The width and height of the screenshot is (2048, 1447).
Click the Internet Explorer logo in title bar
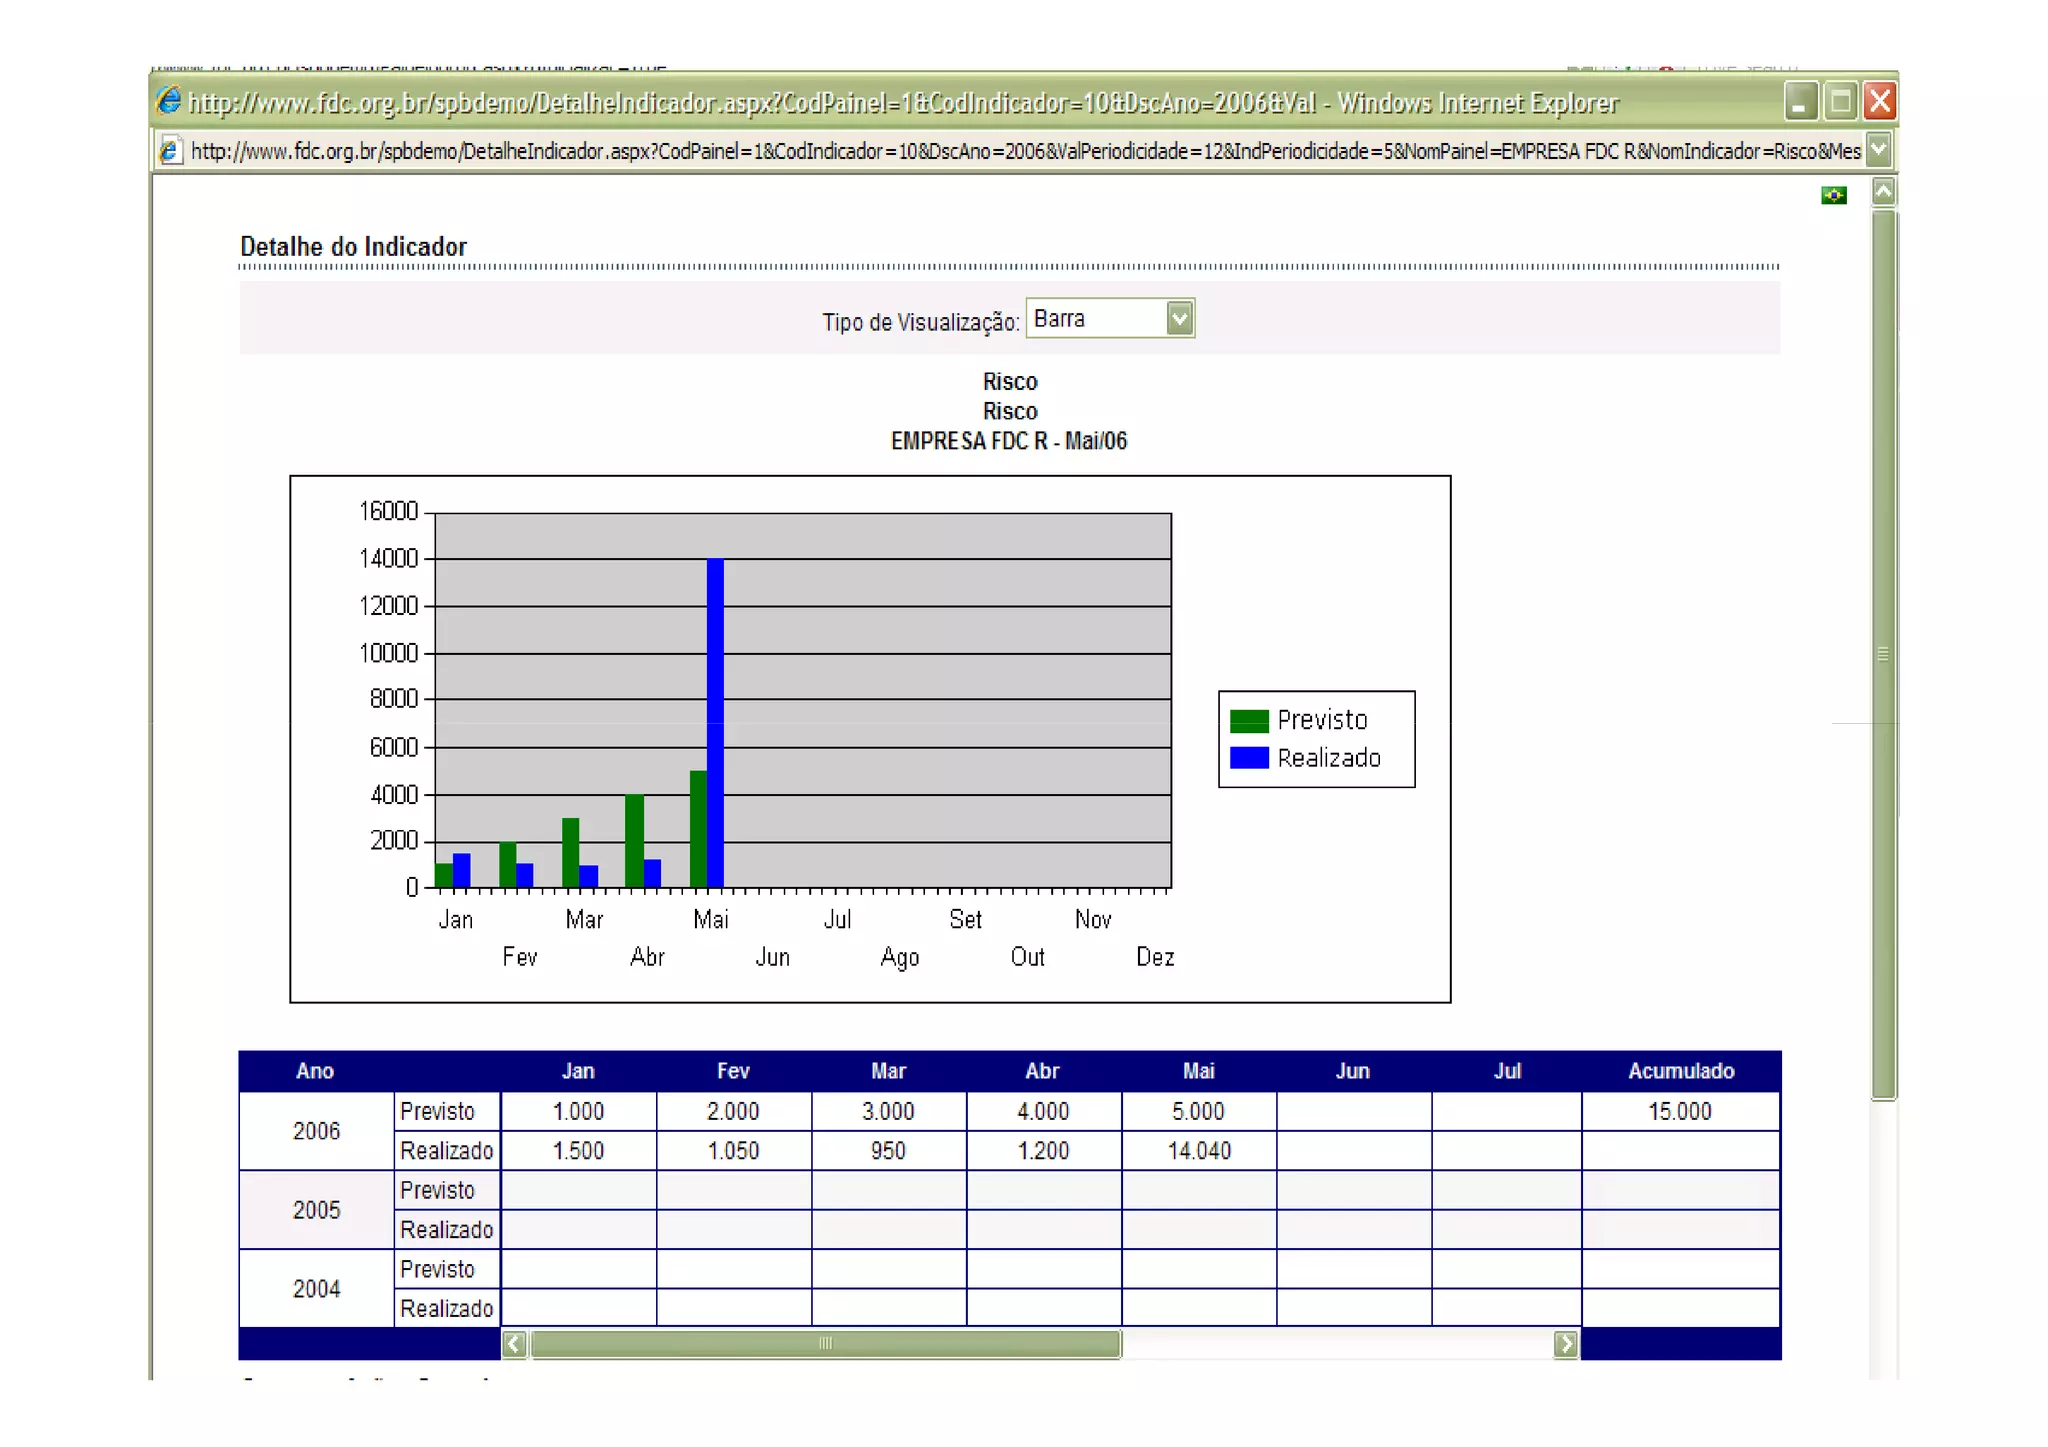(x=169, y=102)
